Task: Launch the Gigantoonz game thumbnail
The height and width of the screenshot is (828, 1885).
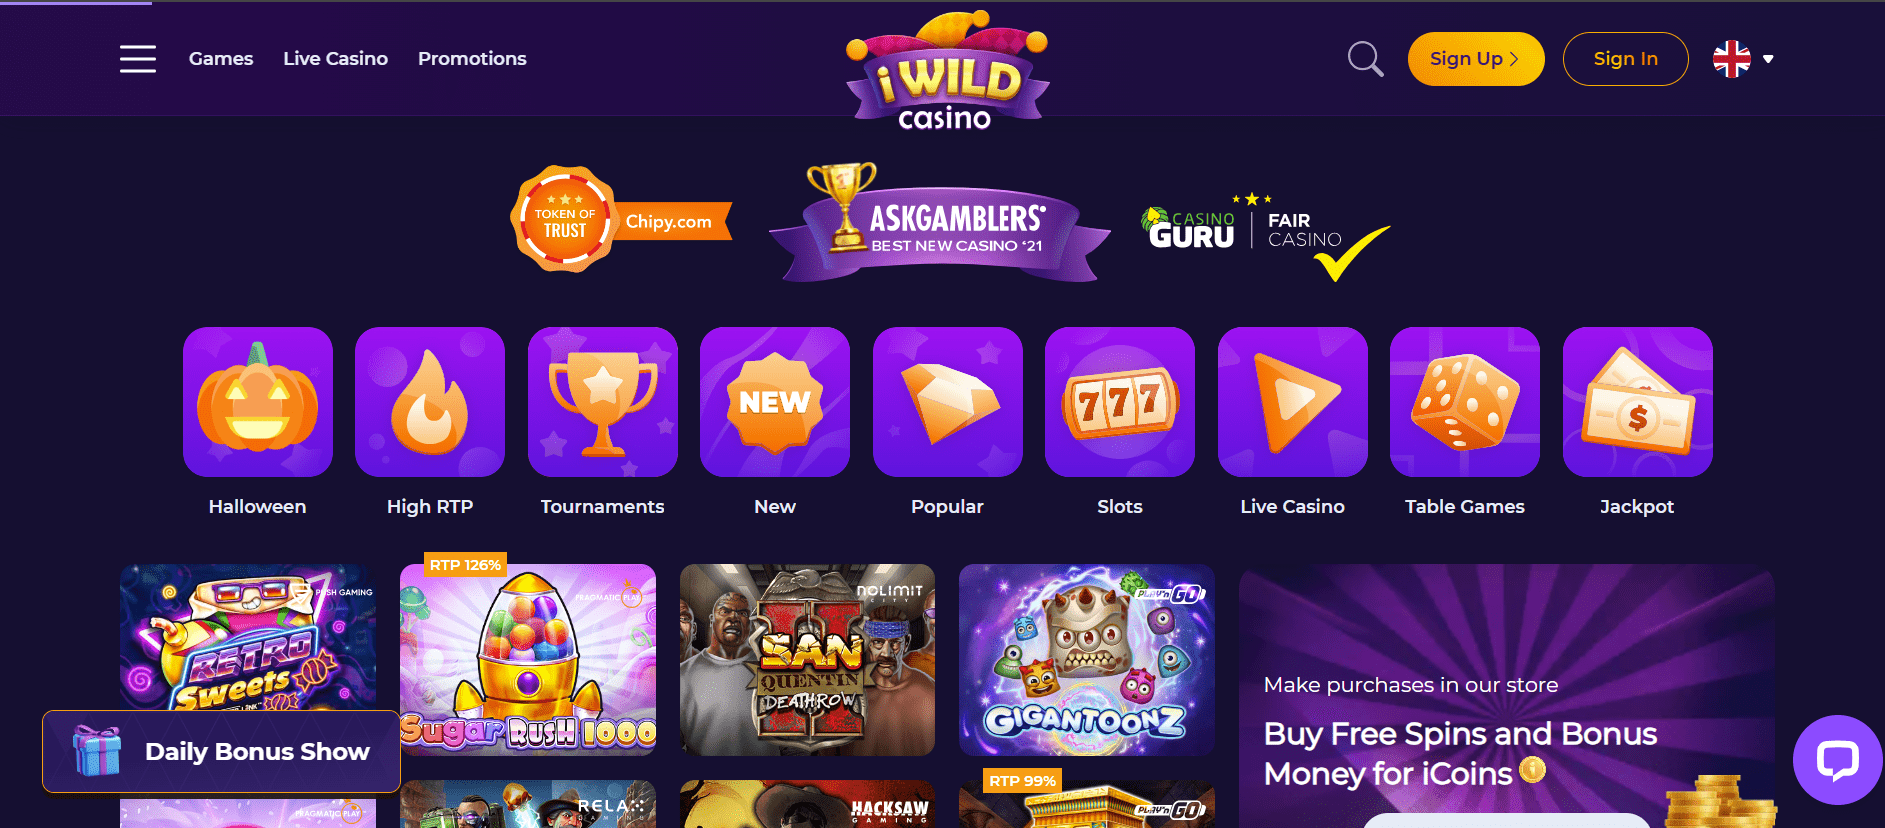Action: (x=1087, y=660)
